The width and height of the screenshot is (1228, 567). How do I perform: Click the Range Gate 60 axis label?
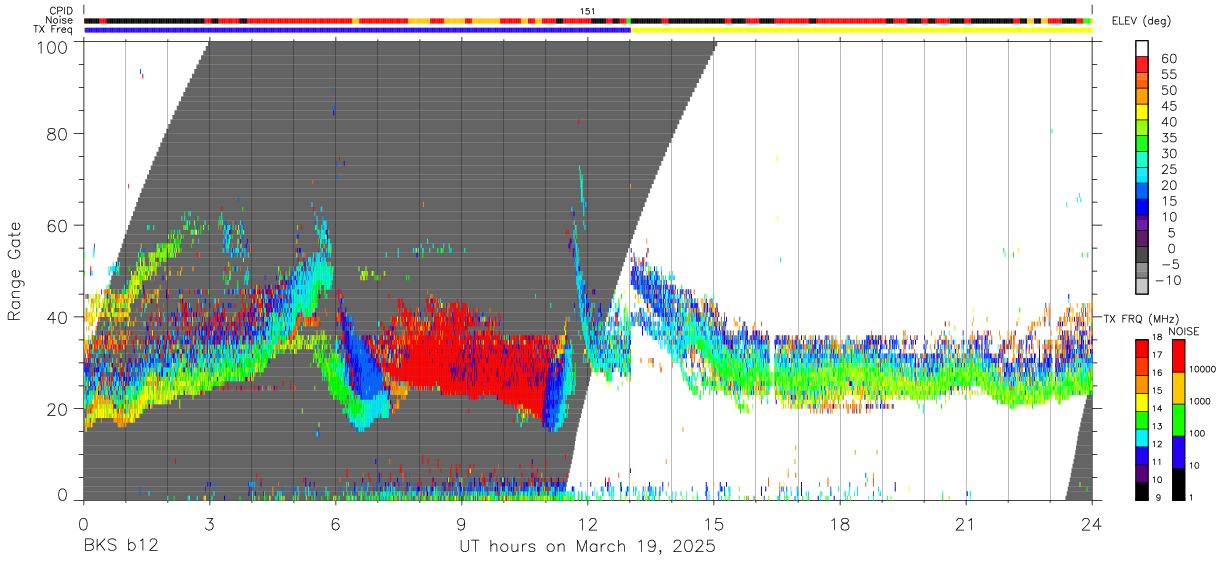click(x=57, y=226)
